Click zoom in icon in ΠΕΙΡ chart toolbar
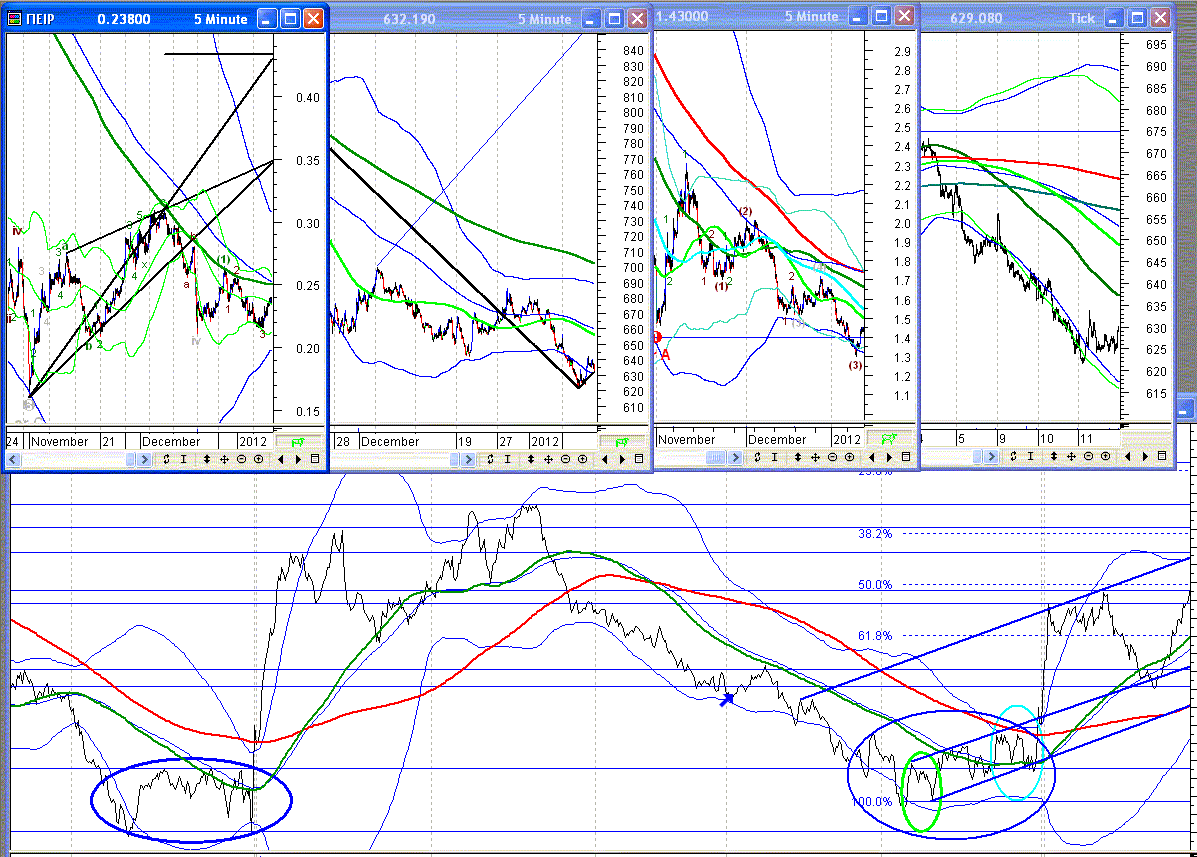Screen dimensions: 1197x857 coord(259,459)
